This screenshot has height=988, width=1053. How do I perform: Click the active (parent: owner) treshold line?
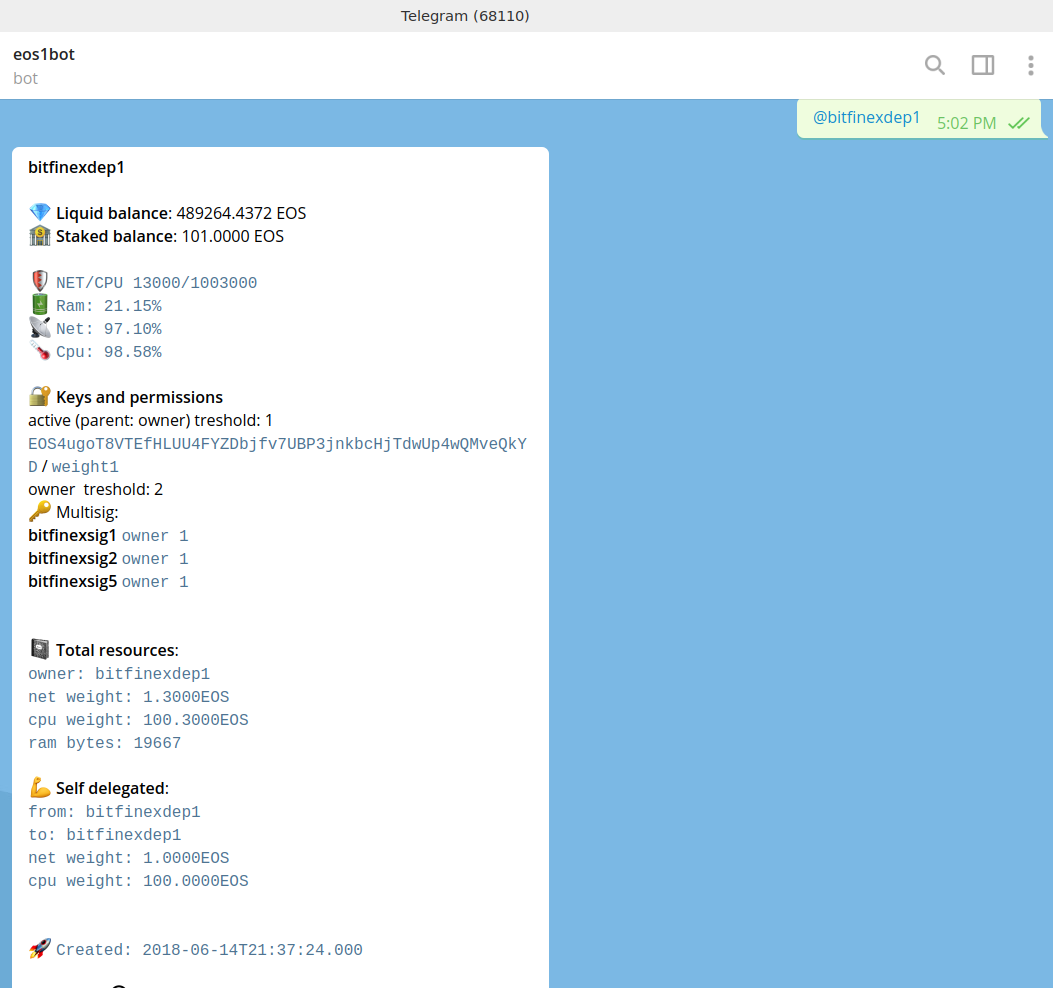[150, 420]
